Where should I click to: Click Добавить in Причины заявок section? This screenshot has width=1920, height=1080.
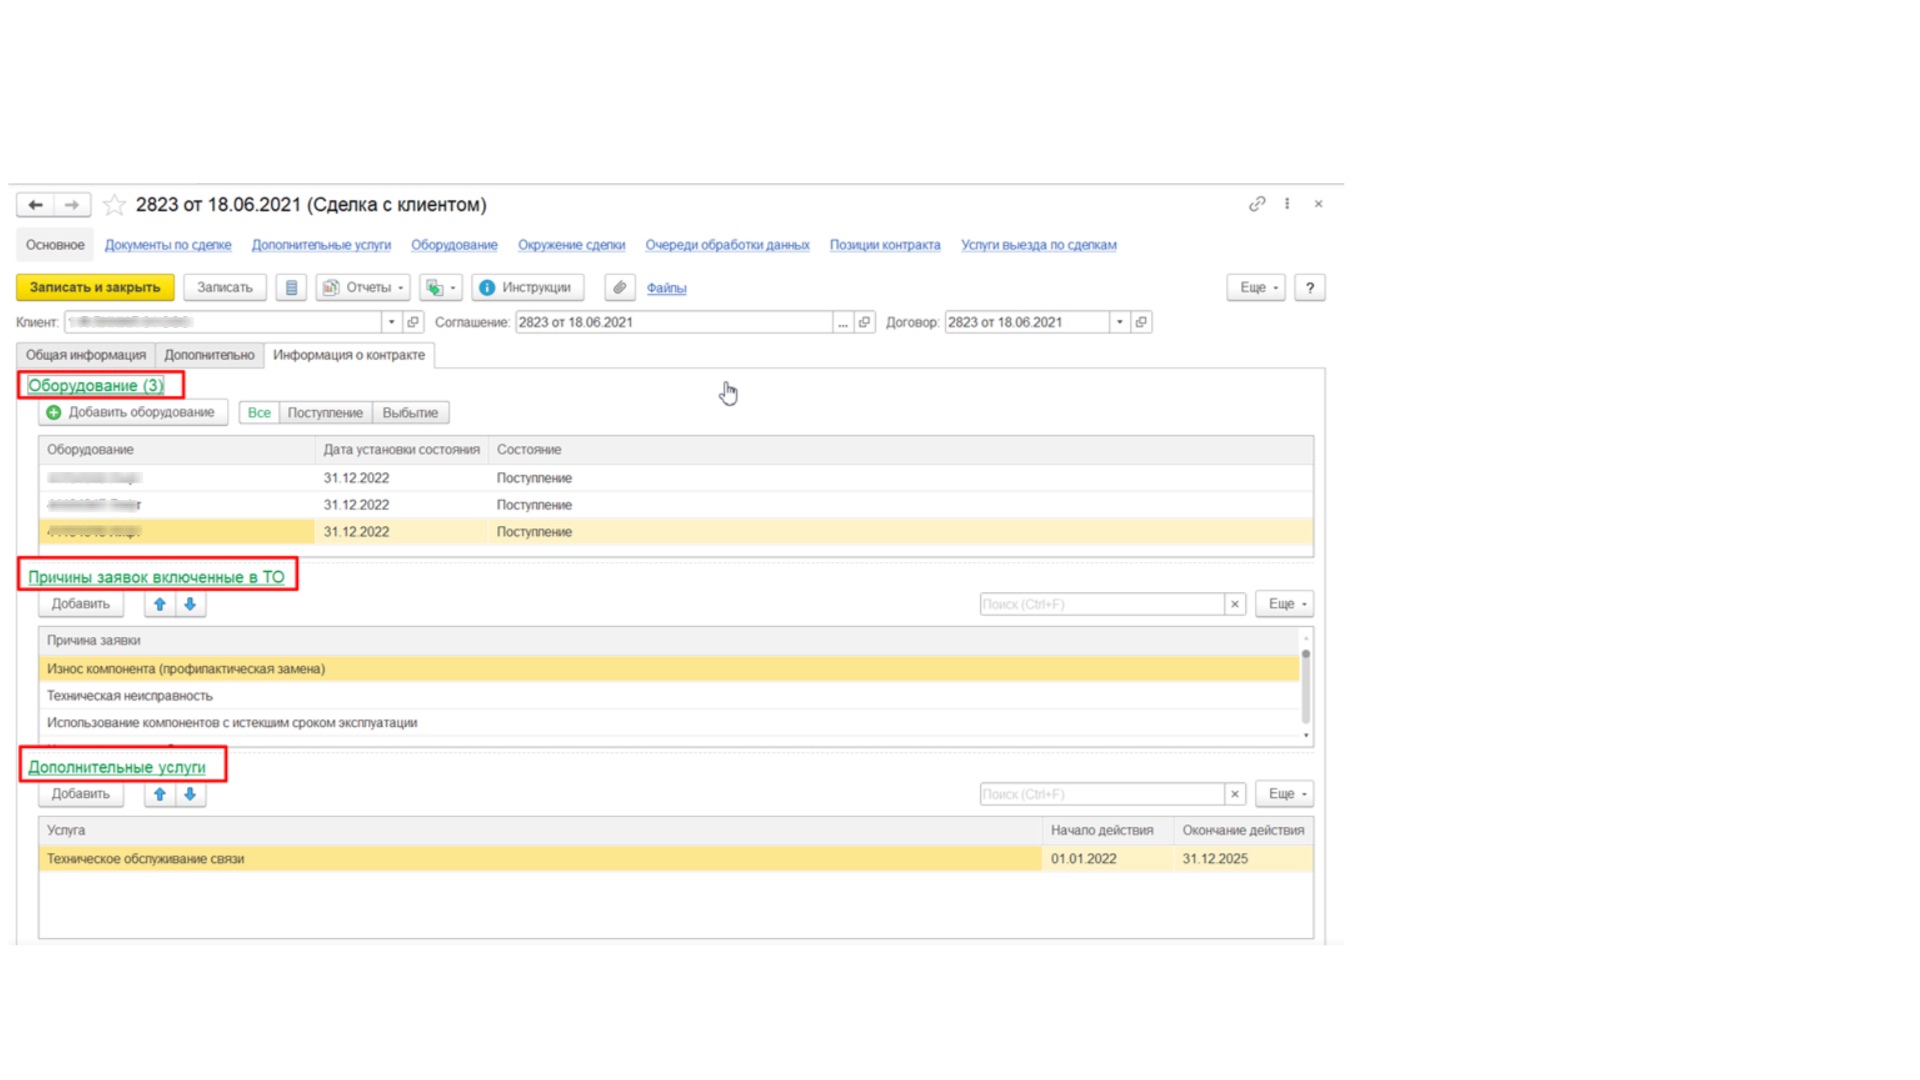[81, 604]
